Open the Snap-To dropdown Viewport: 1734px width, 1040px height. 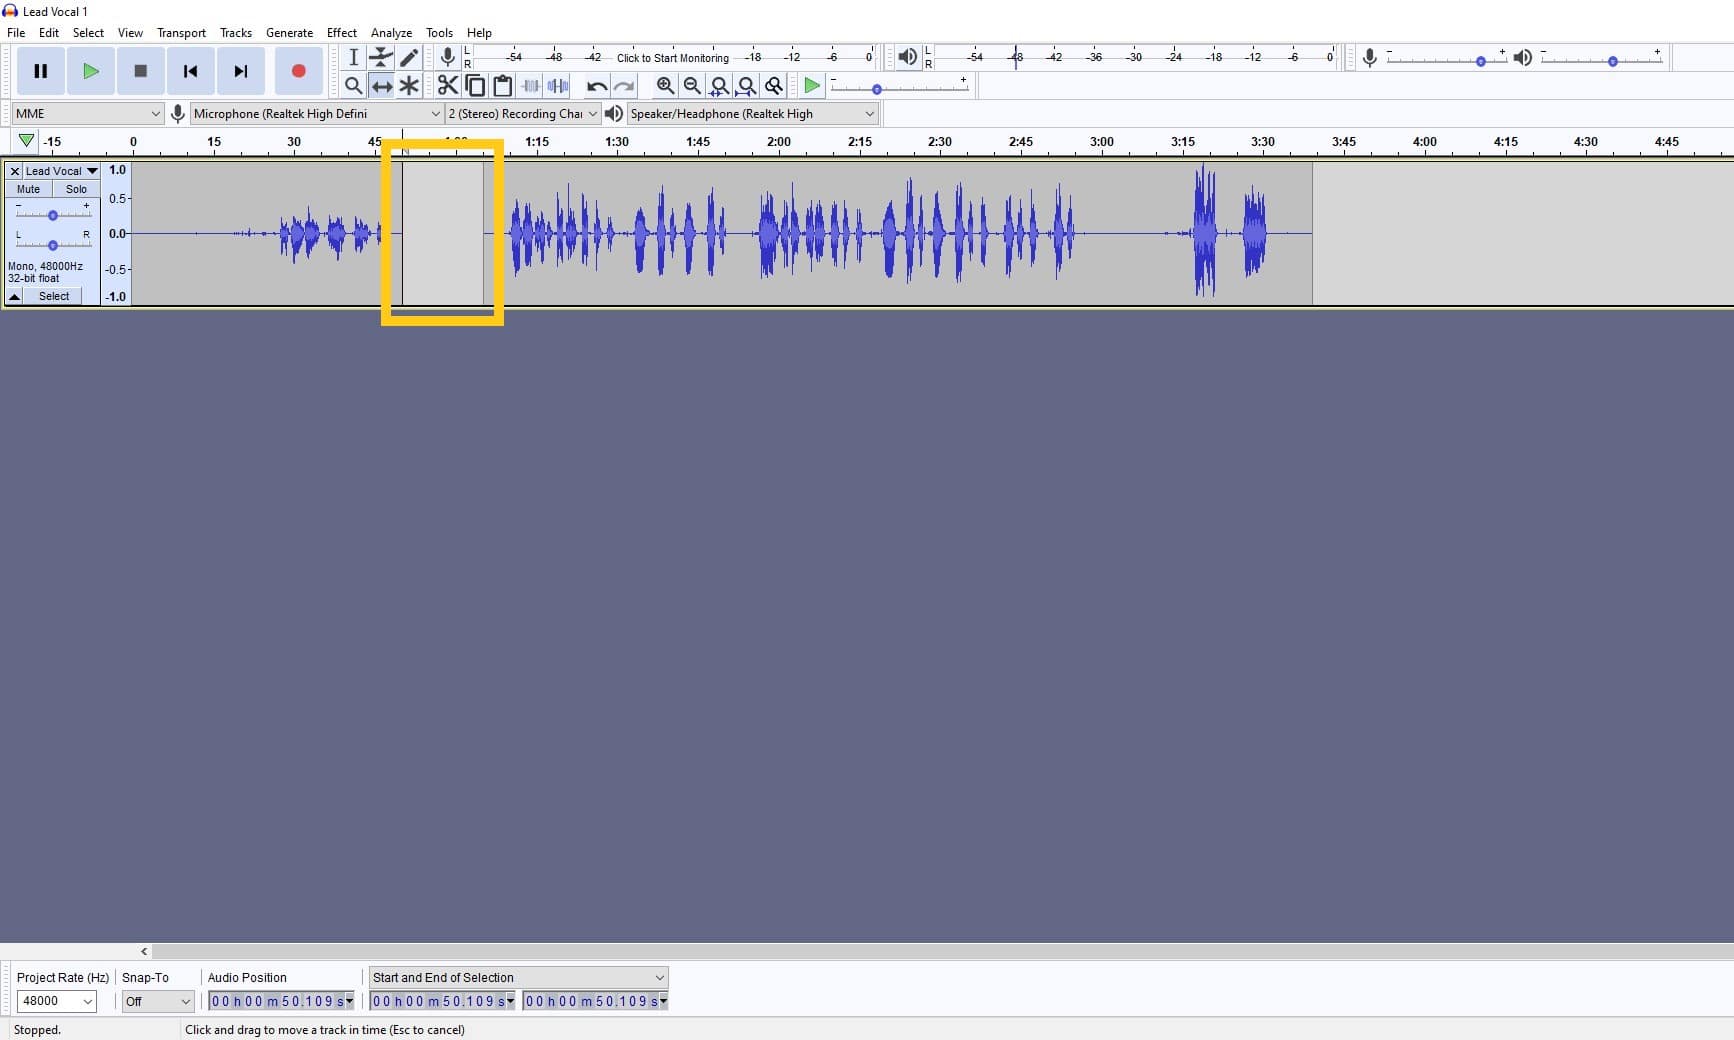pos(157,1001)
